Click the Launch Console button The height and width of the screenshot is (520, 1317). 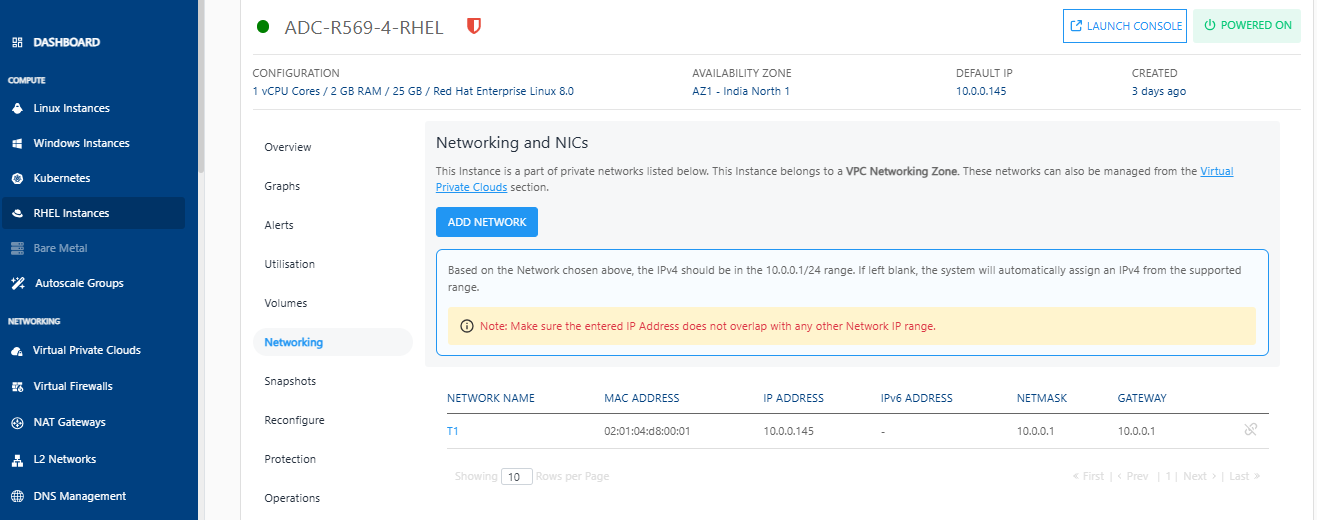pyautogui.click(x=1125, y=26)
